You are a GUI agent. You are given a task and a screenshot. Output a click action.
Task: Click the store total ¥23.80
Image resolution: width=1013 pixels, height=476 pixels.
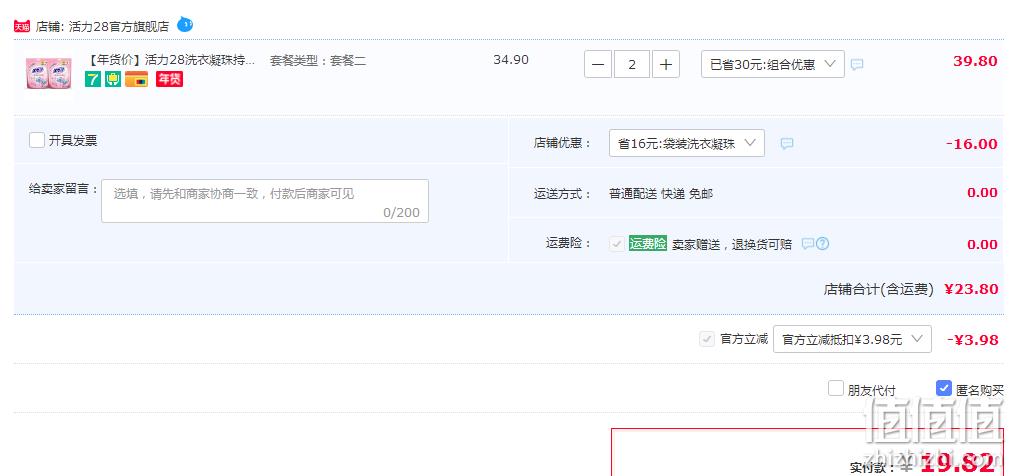972,289
